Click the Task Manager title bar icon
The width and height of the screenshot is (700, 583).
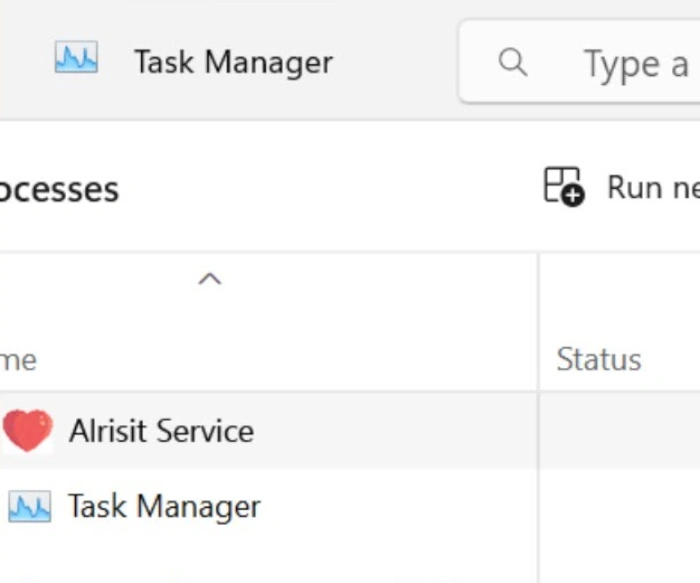point(76,61)
